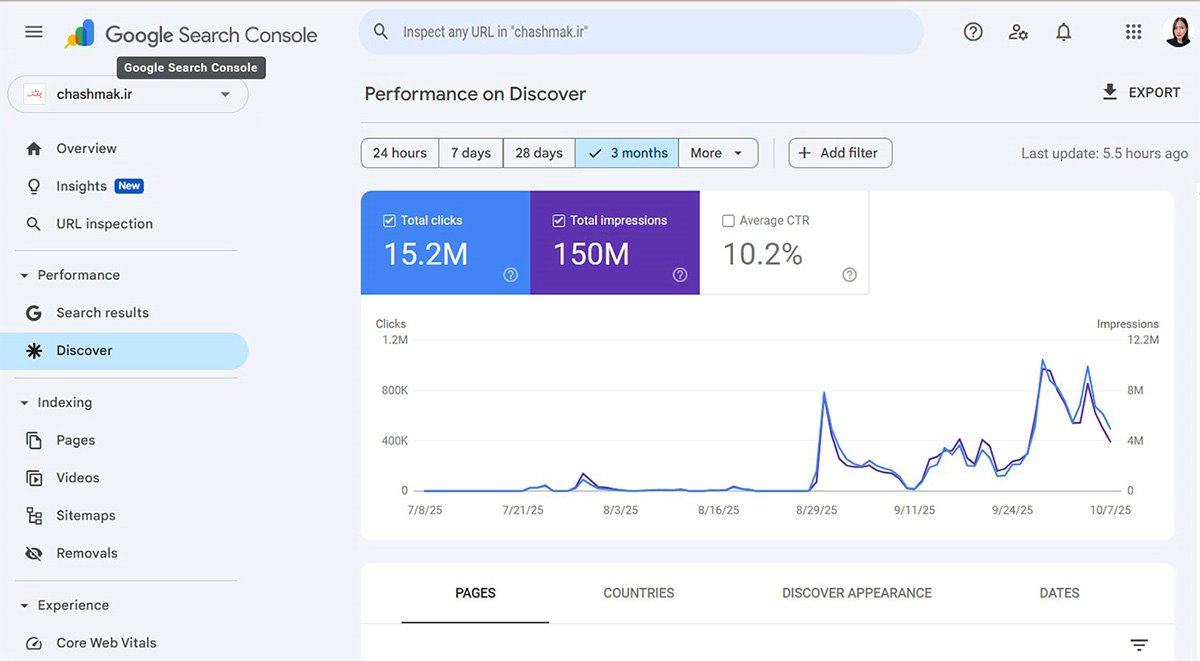1200x661 pixels.
Task: Expand the More date range dropdown
Action: click(717, 153)
